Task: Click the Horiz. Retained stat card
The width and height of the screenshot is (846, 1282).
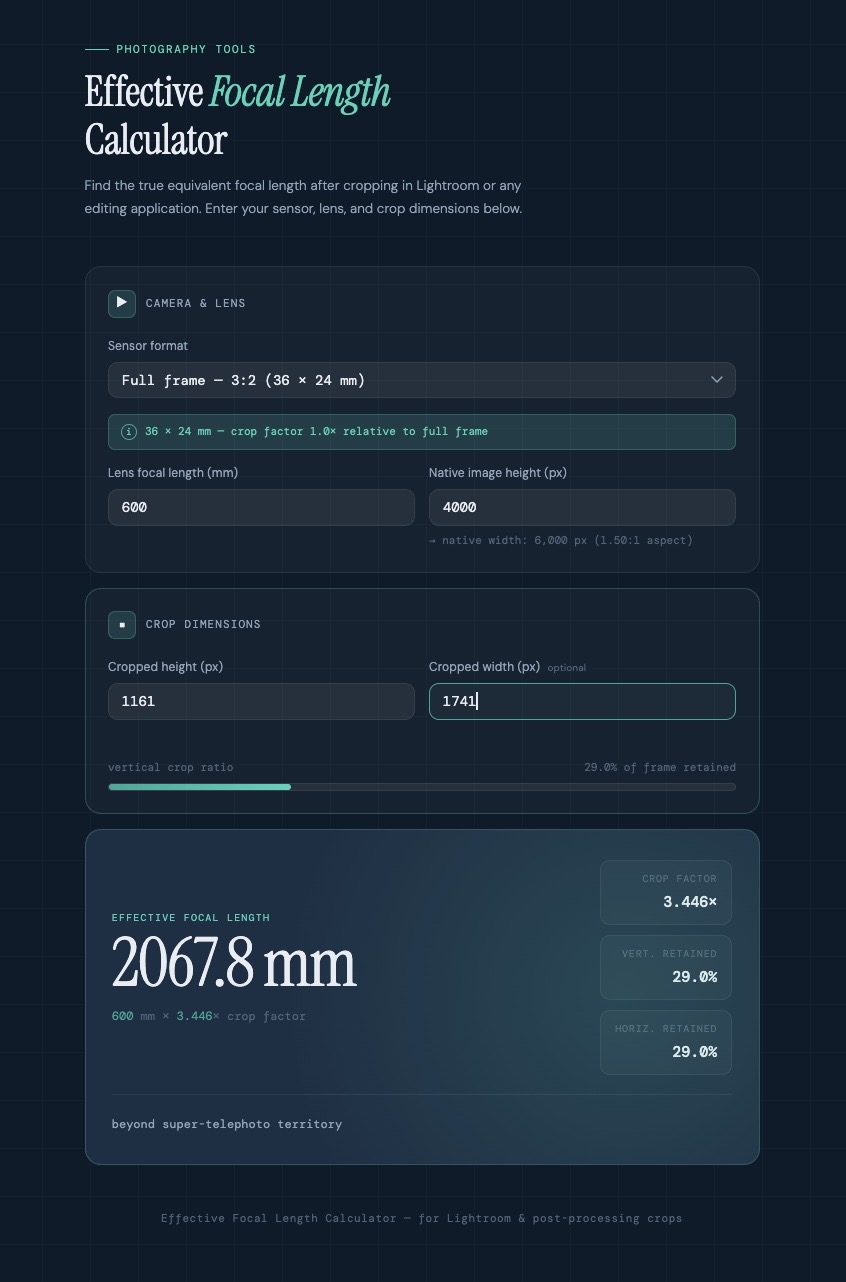Action: coord(665,1042)
